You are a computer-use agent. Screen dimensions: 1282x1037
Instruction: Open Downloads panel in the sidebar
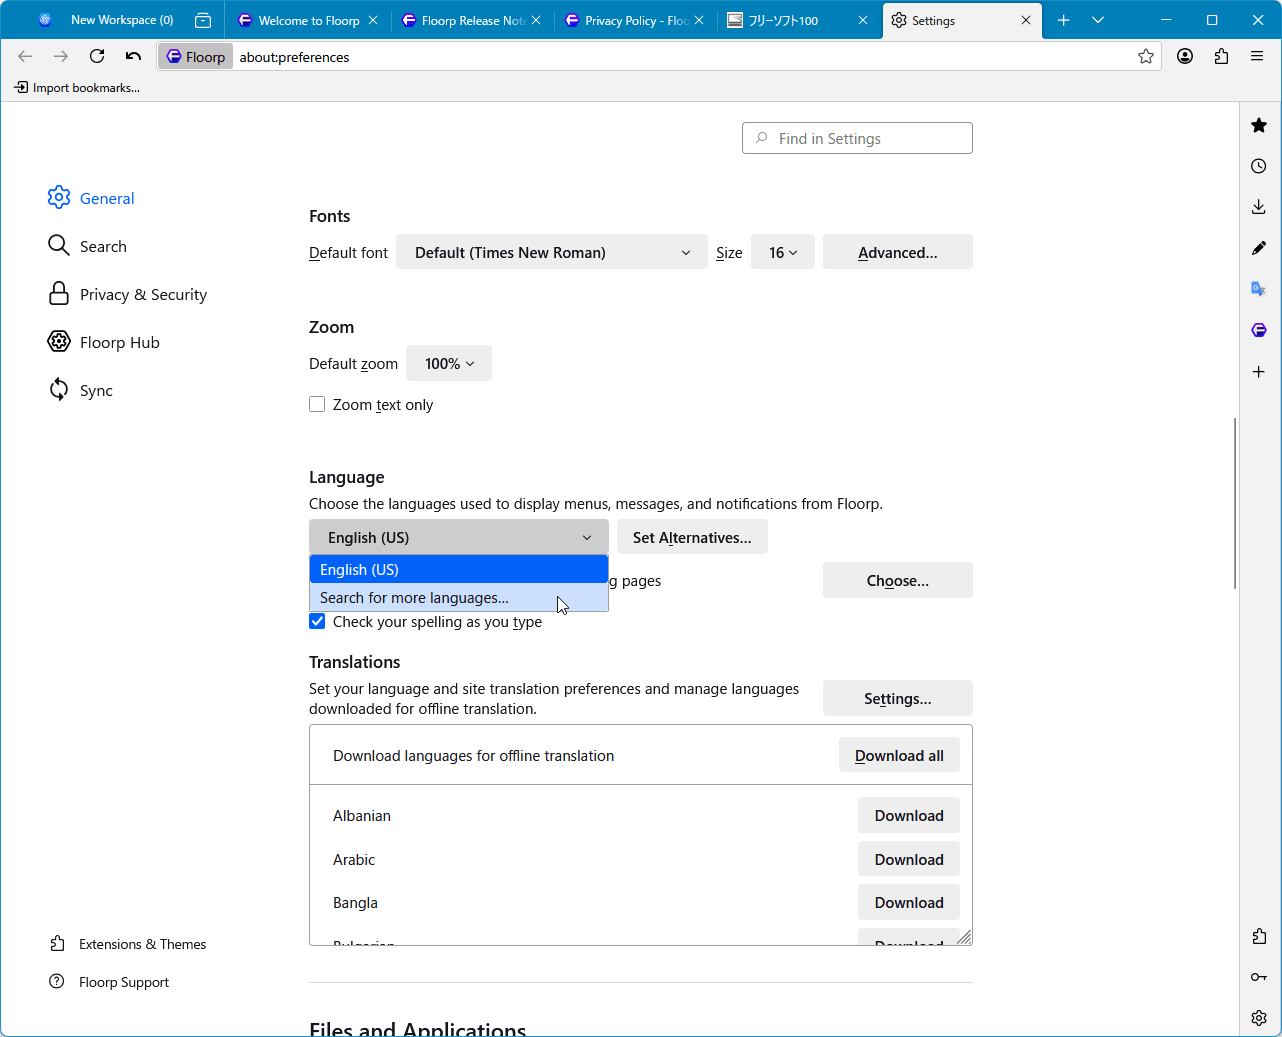click(x=1259, y=207)
